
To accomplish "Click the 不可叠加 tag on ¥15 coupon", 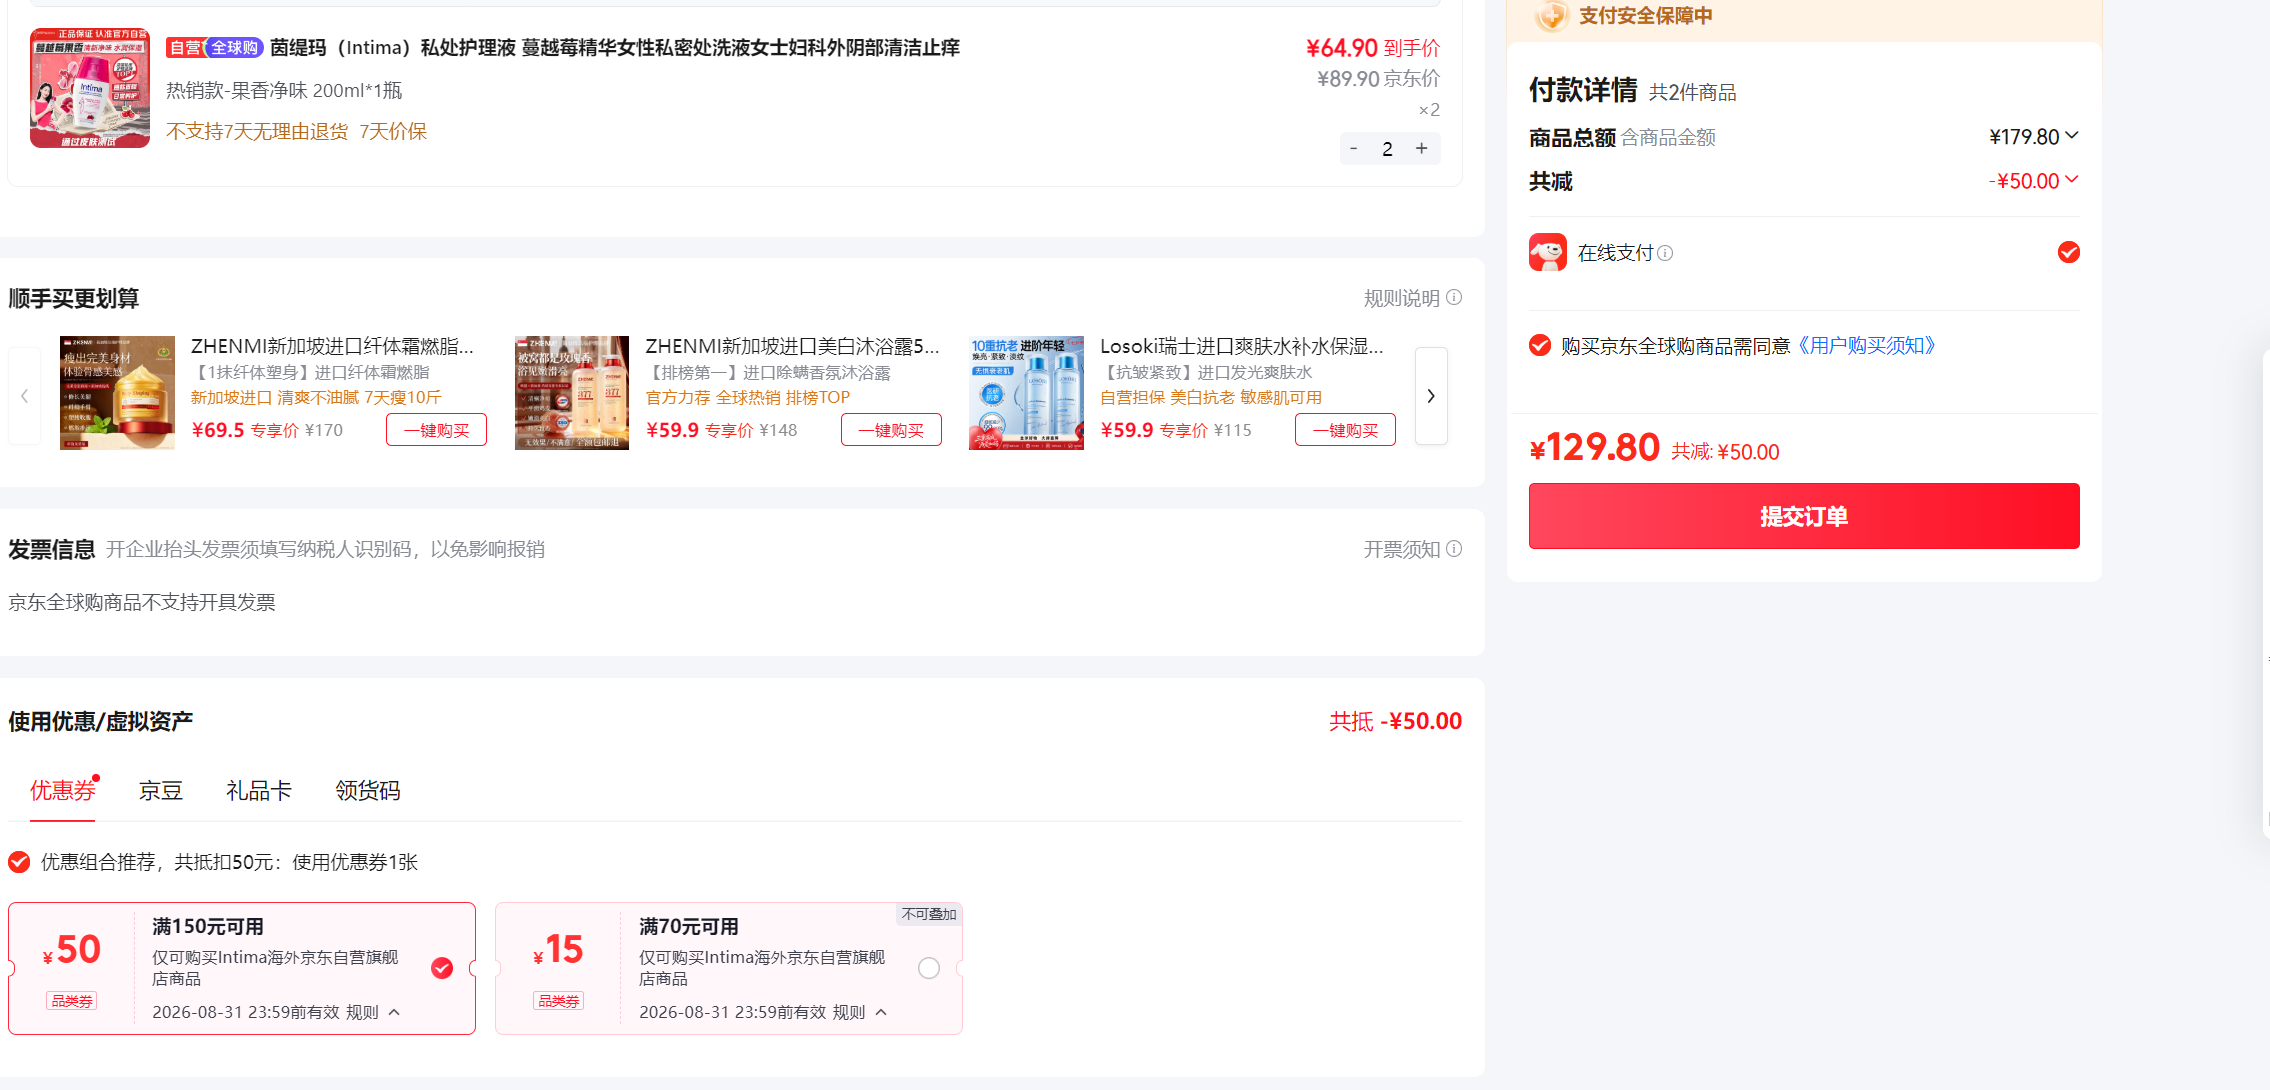I will click(x=929, y=914).
